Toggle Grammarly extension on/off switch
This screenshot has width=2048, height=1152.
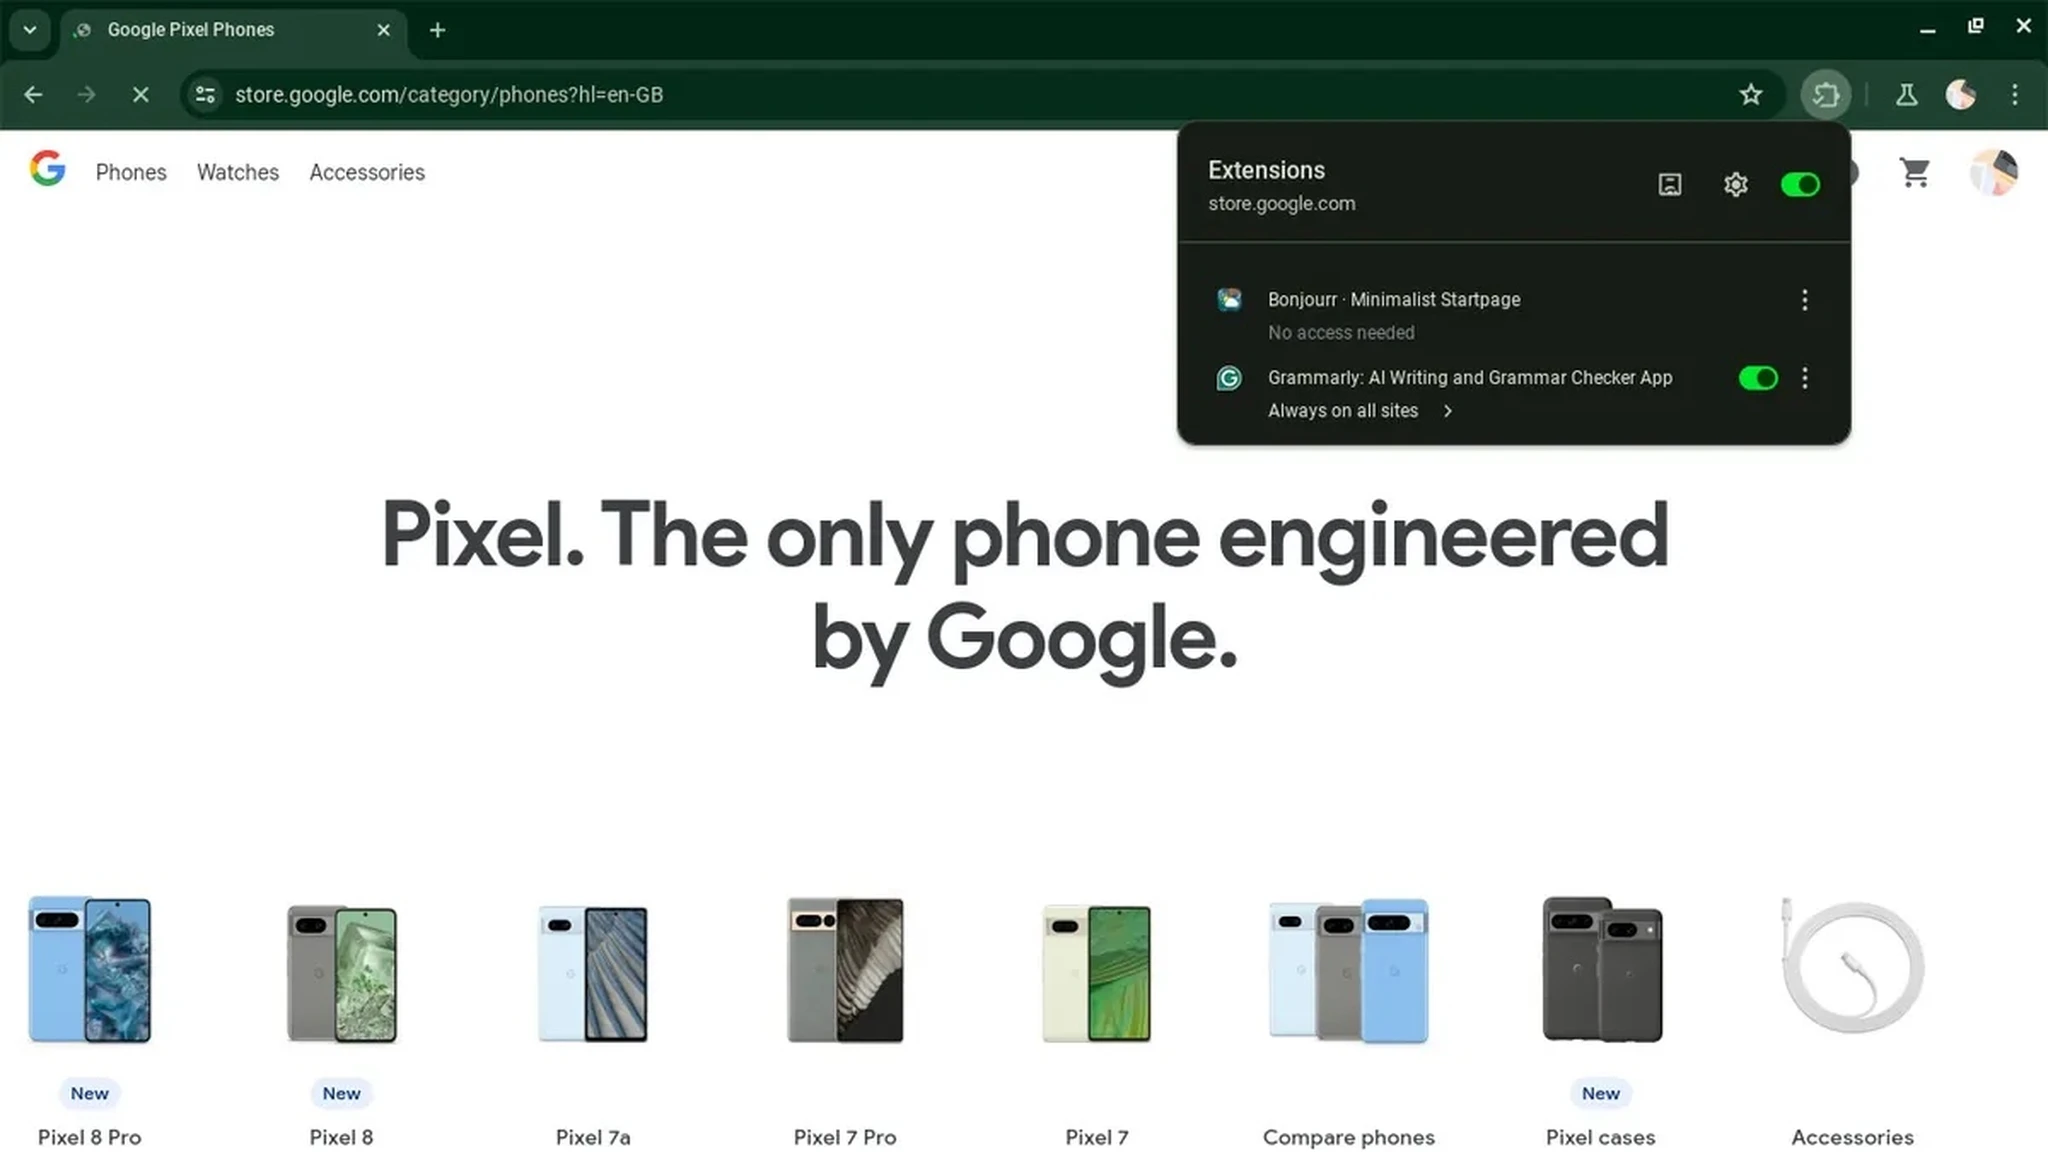coord(1758,377)
